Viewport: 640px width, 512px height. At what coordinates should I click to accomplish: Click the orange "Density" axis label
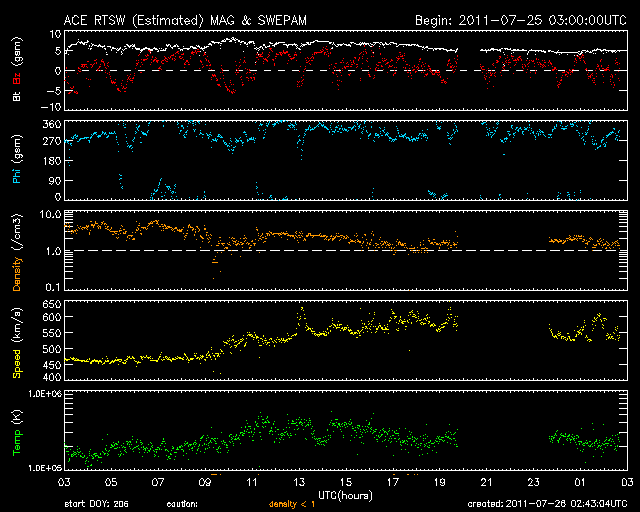click(16, 274)
